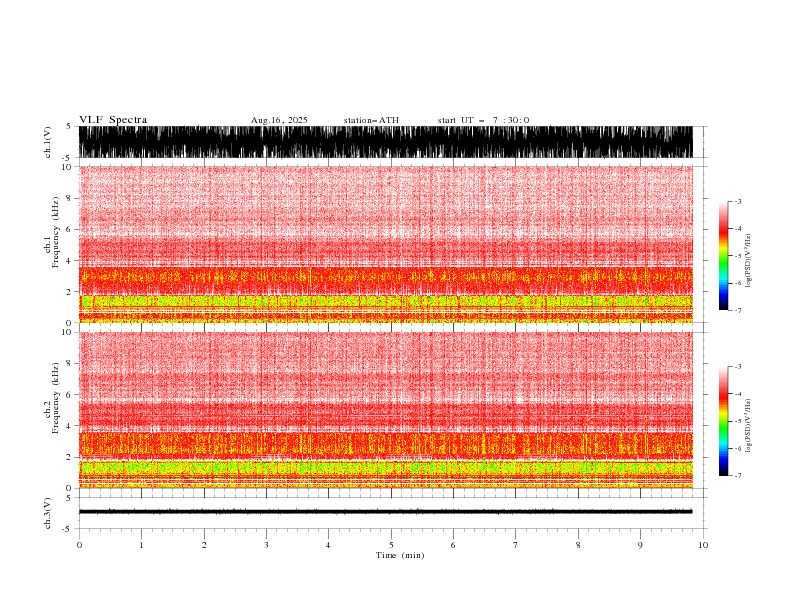Click the 1 minute time axis tick
792x612 pixels.
(x=141, y=545)
